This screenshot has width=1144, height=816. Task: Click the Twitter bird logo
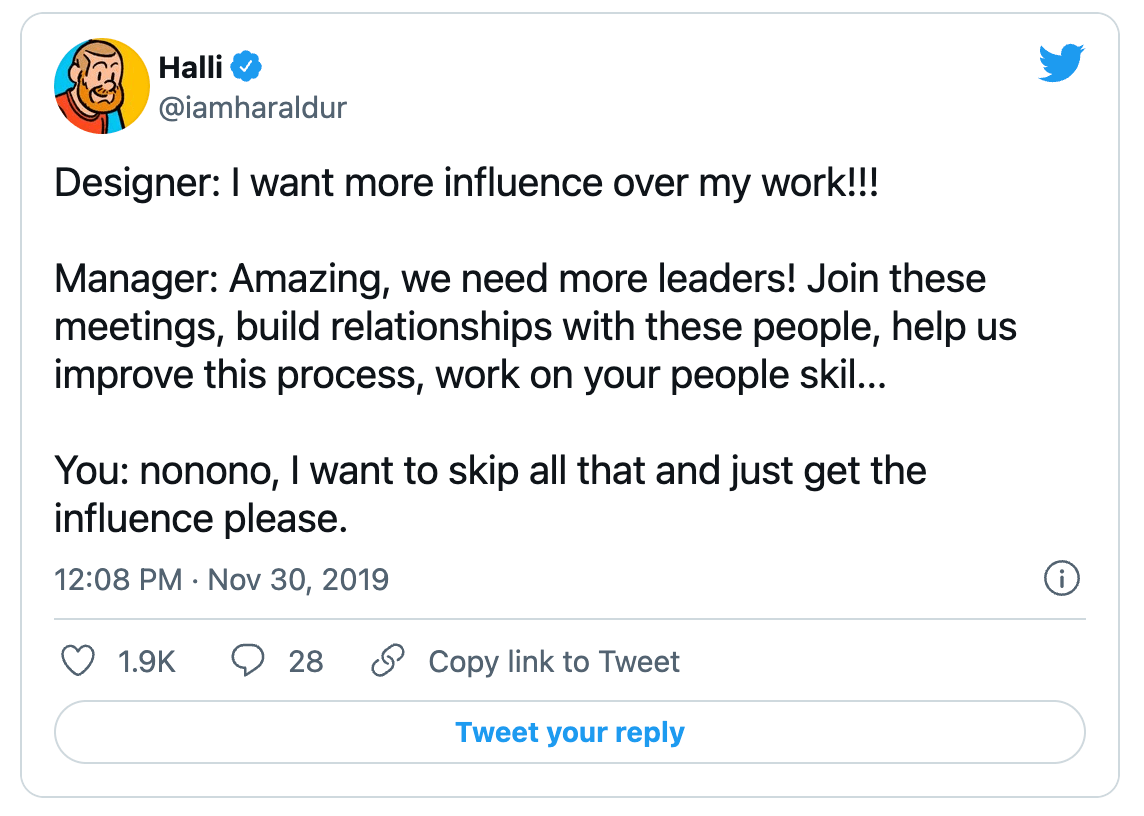pos(1062,63)
